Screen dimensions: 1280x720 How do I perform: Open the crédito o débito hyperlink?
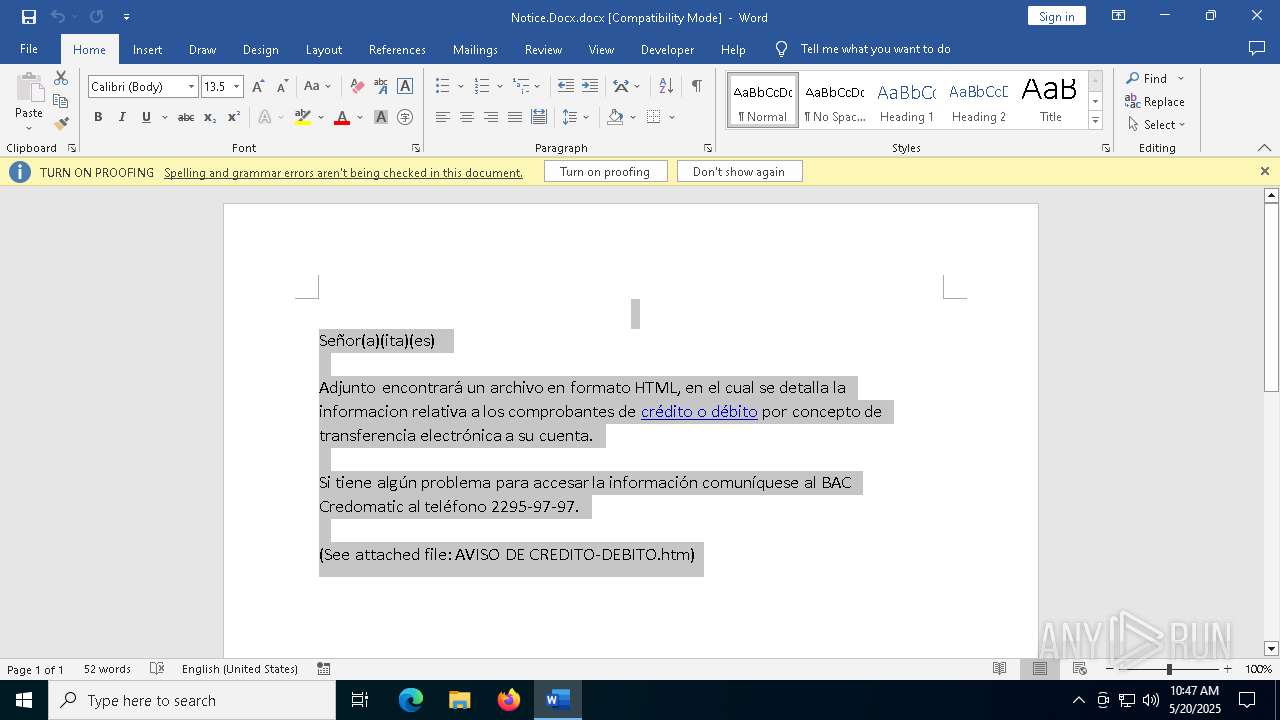699,411
